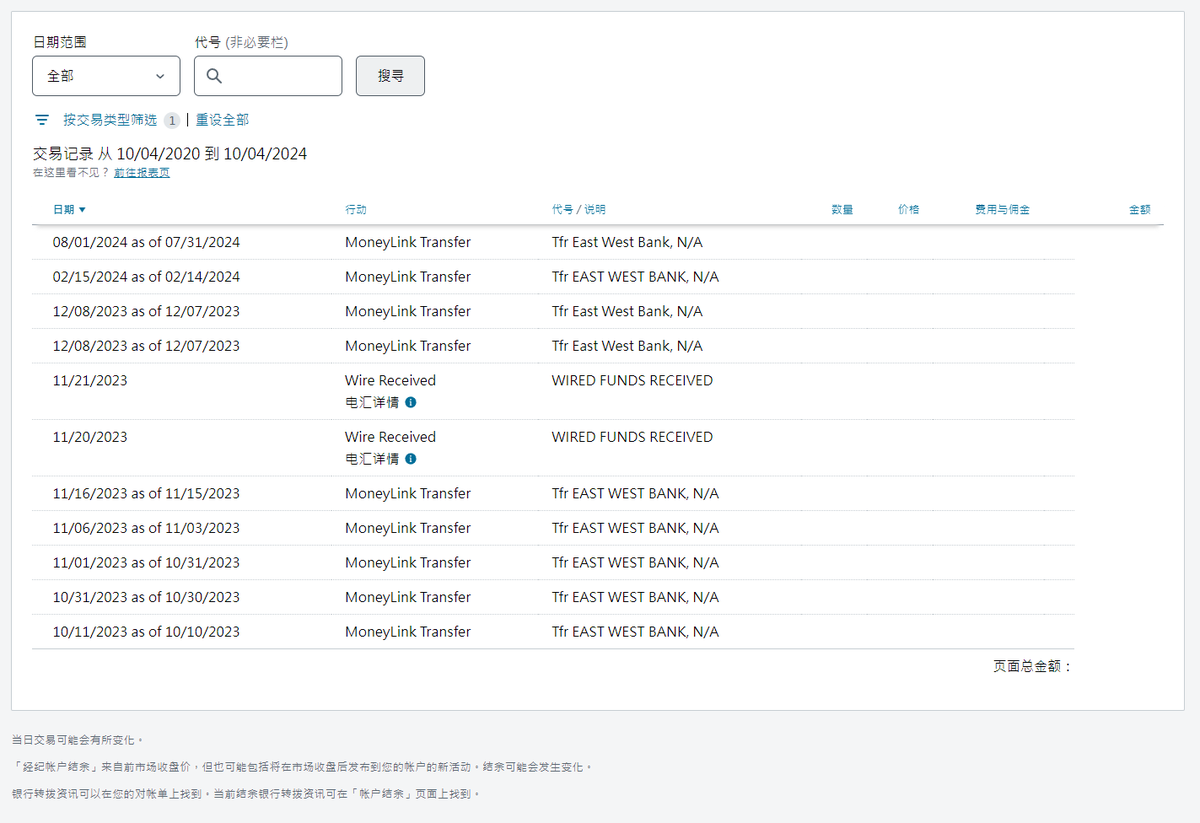This screenshot has width=1200, height=823.
Task: Click WIRED FUNDS RECEIVED for 11/20/2023
Action: 632,437
